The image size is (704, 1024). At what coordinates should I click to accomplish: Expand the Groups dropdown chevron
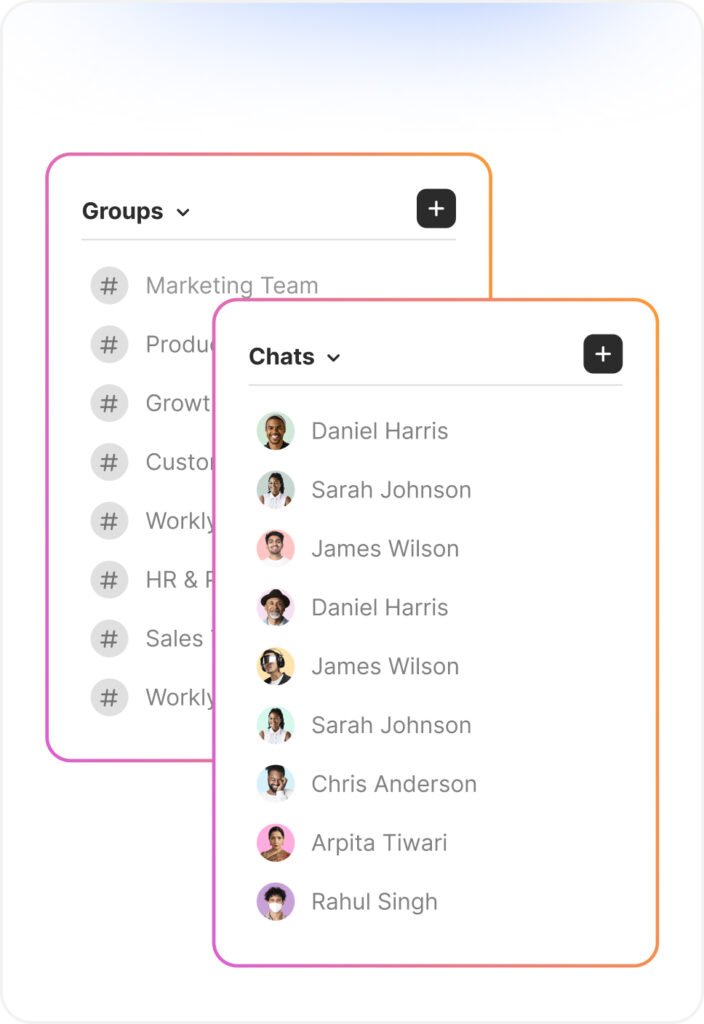coord(183,212)
